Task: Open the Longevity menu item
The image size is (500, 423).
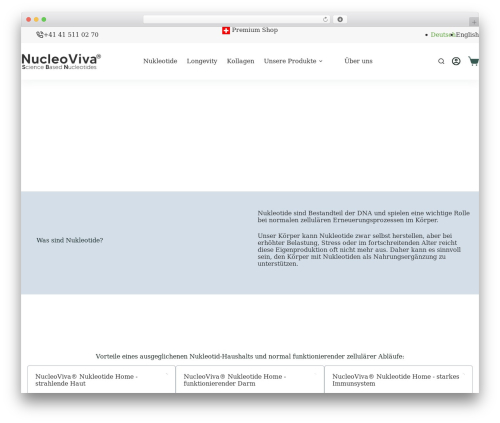Action: (x=202, y=61)
